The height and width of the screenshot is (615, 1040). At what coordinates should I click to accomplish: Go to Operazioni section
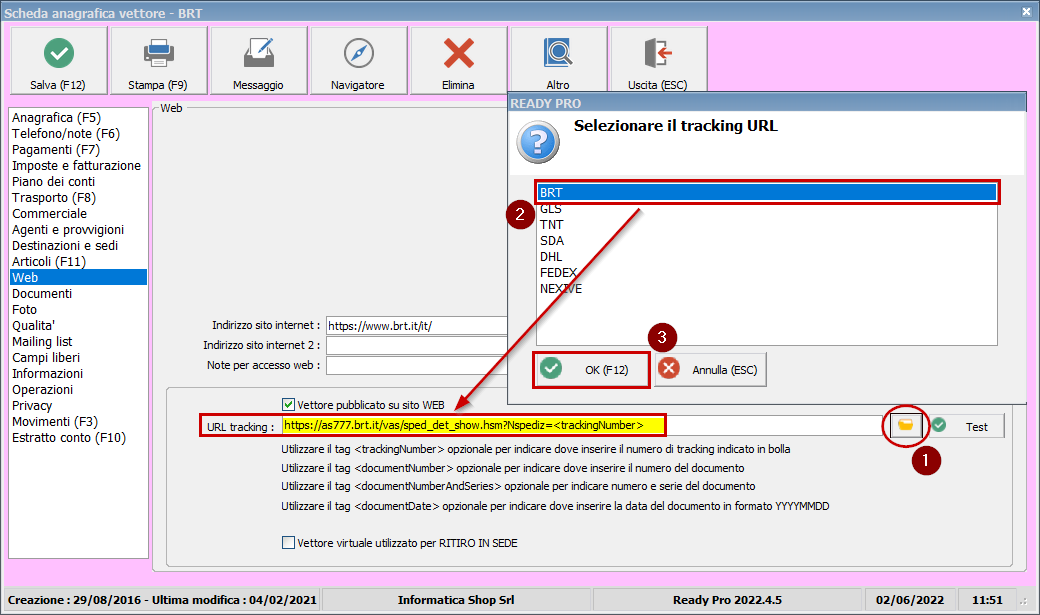pos(78,389)
